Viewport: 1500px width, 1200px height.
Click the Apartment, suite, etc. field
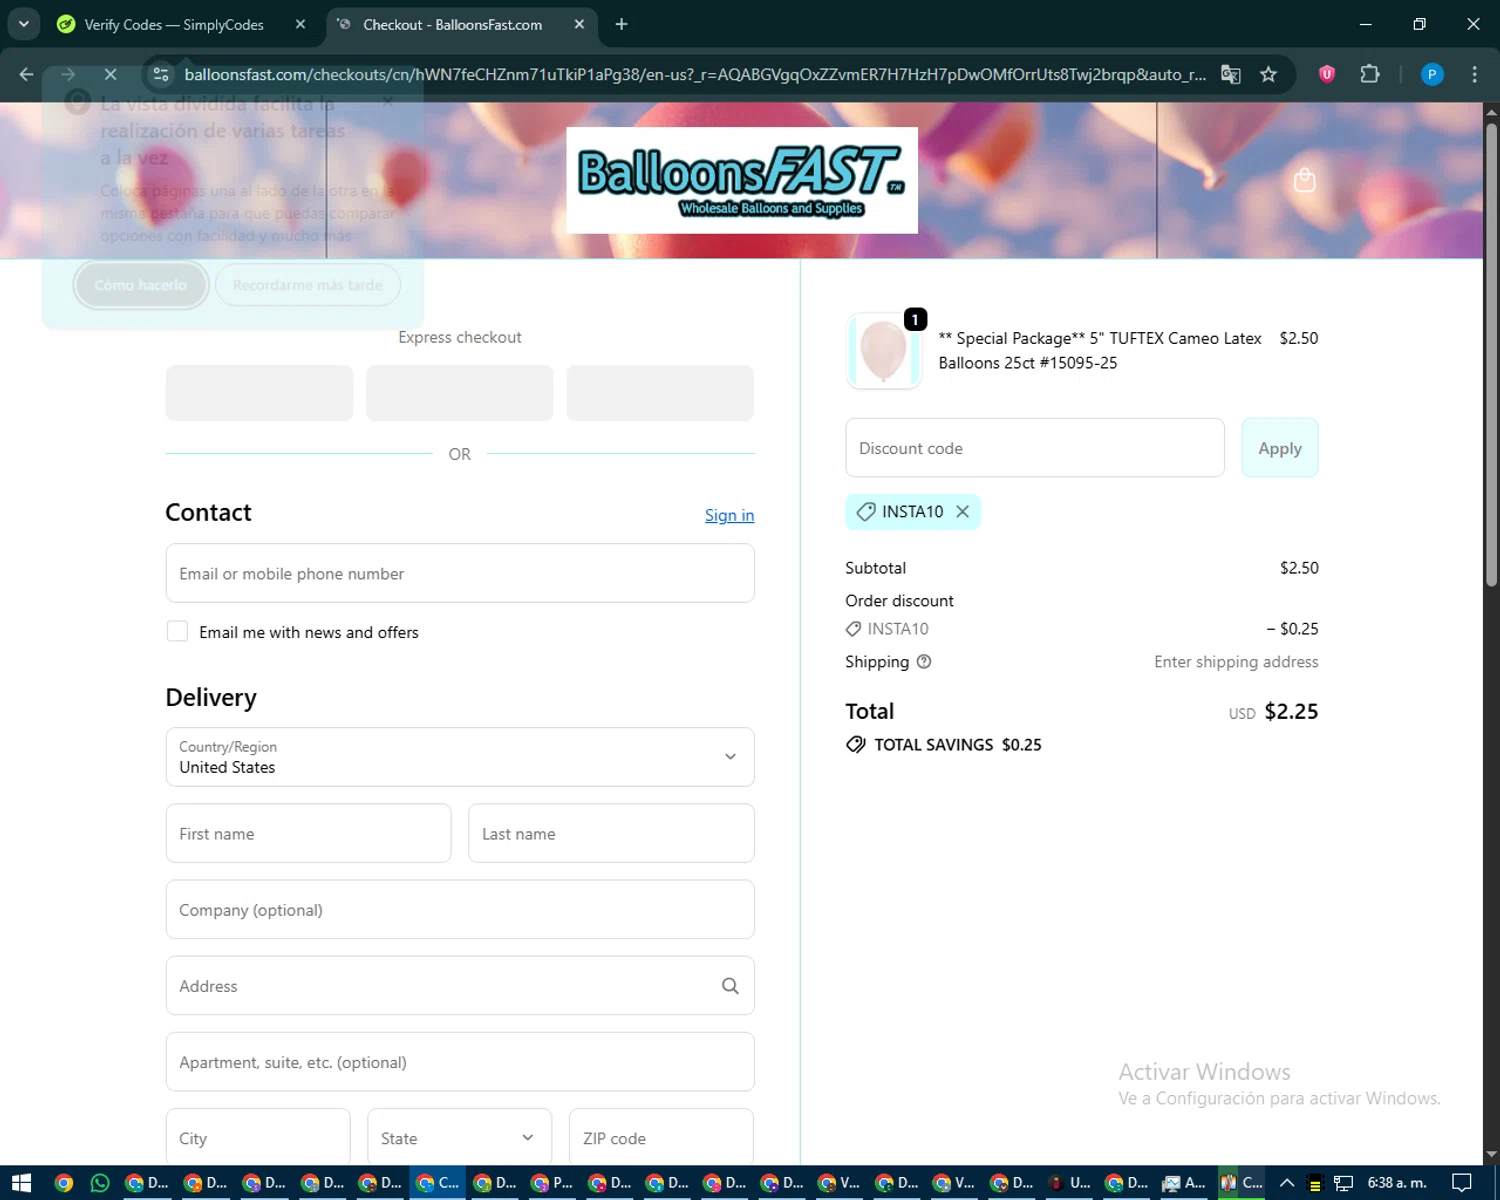[460, 1061]
